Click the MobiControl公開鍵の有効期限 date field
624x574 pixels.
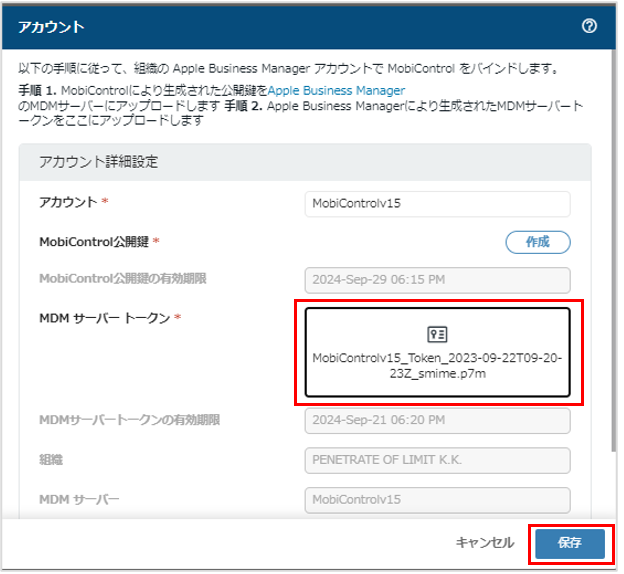pyautogui.click(x=437, y=280)
